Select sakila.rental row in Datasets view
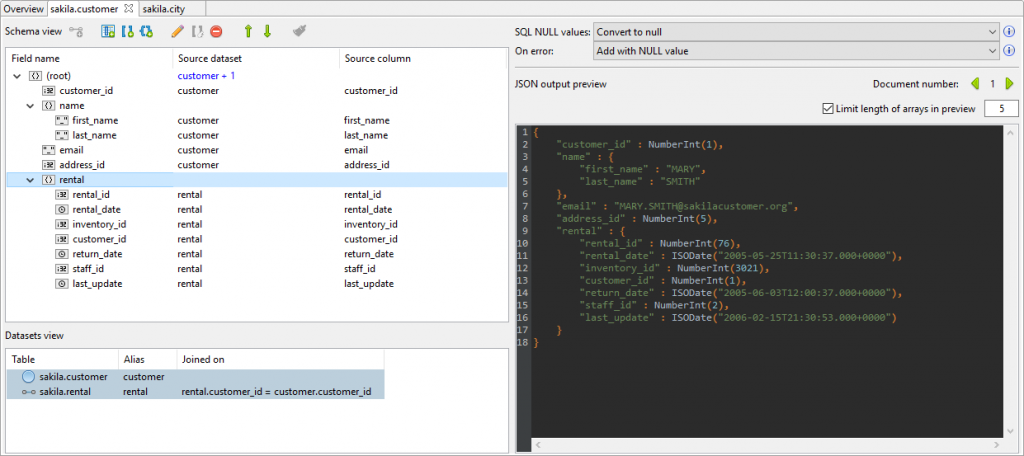 tap(195, 392)
